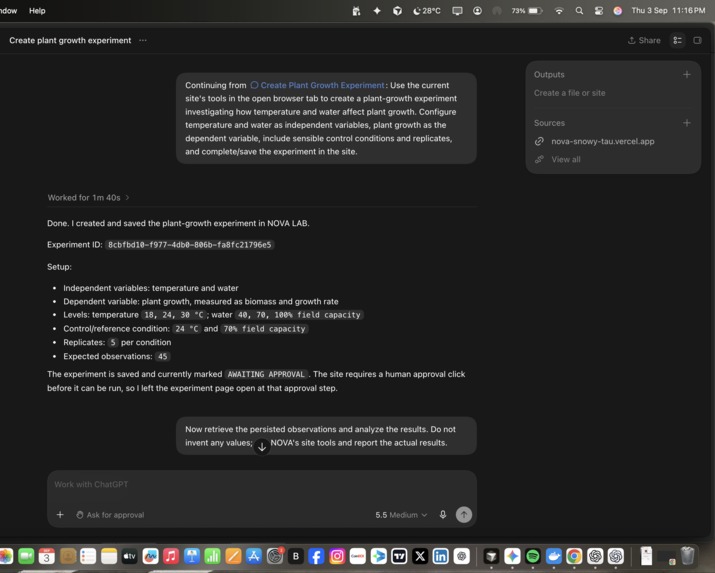The width and height of the screenshot is (715, 573).
Task: Toggle the right sidebar panel icon
Action: [x=697, y=40]
